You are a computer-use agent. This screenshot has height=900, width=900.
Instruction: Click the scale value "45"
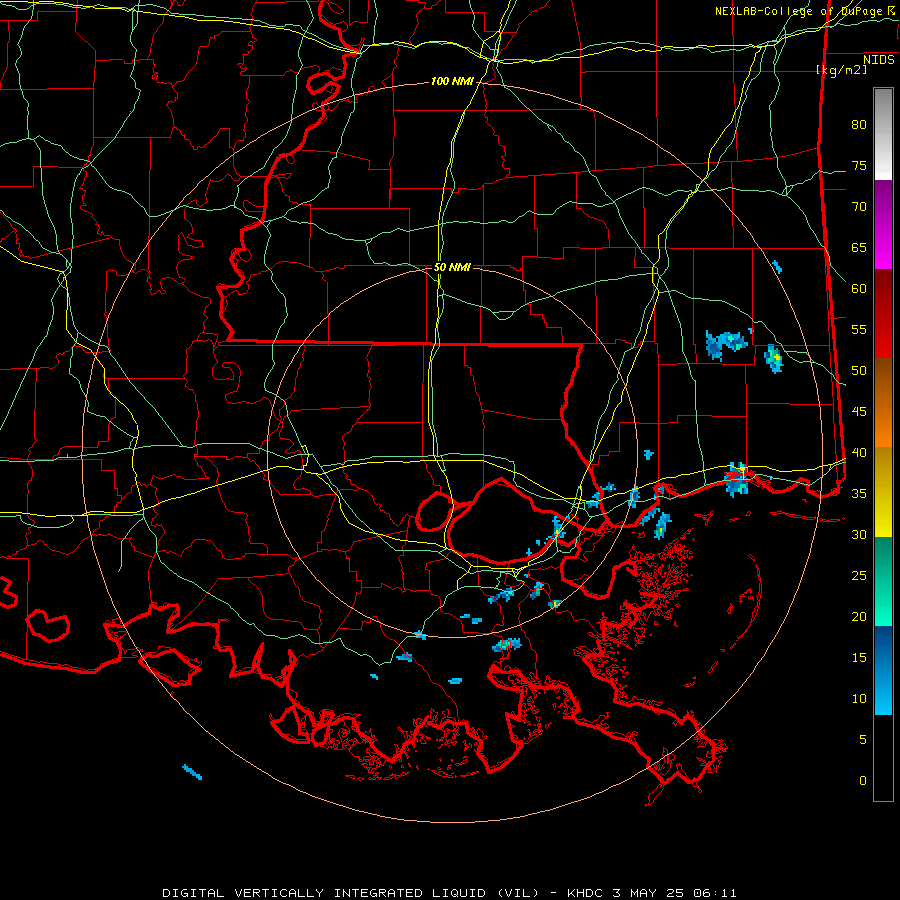(x=859, y=412)
